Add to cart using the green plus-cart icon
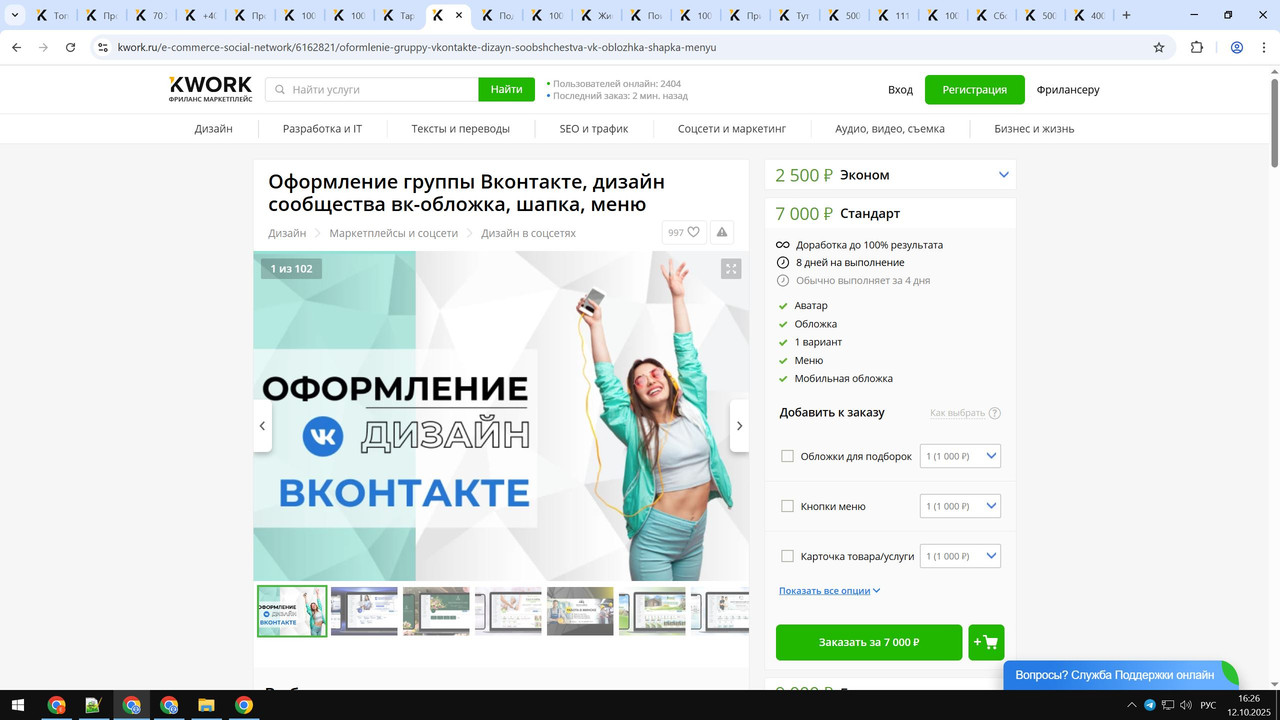 986,642
